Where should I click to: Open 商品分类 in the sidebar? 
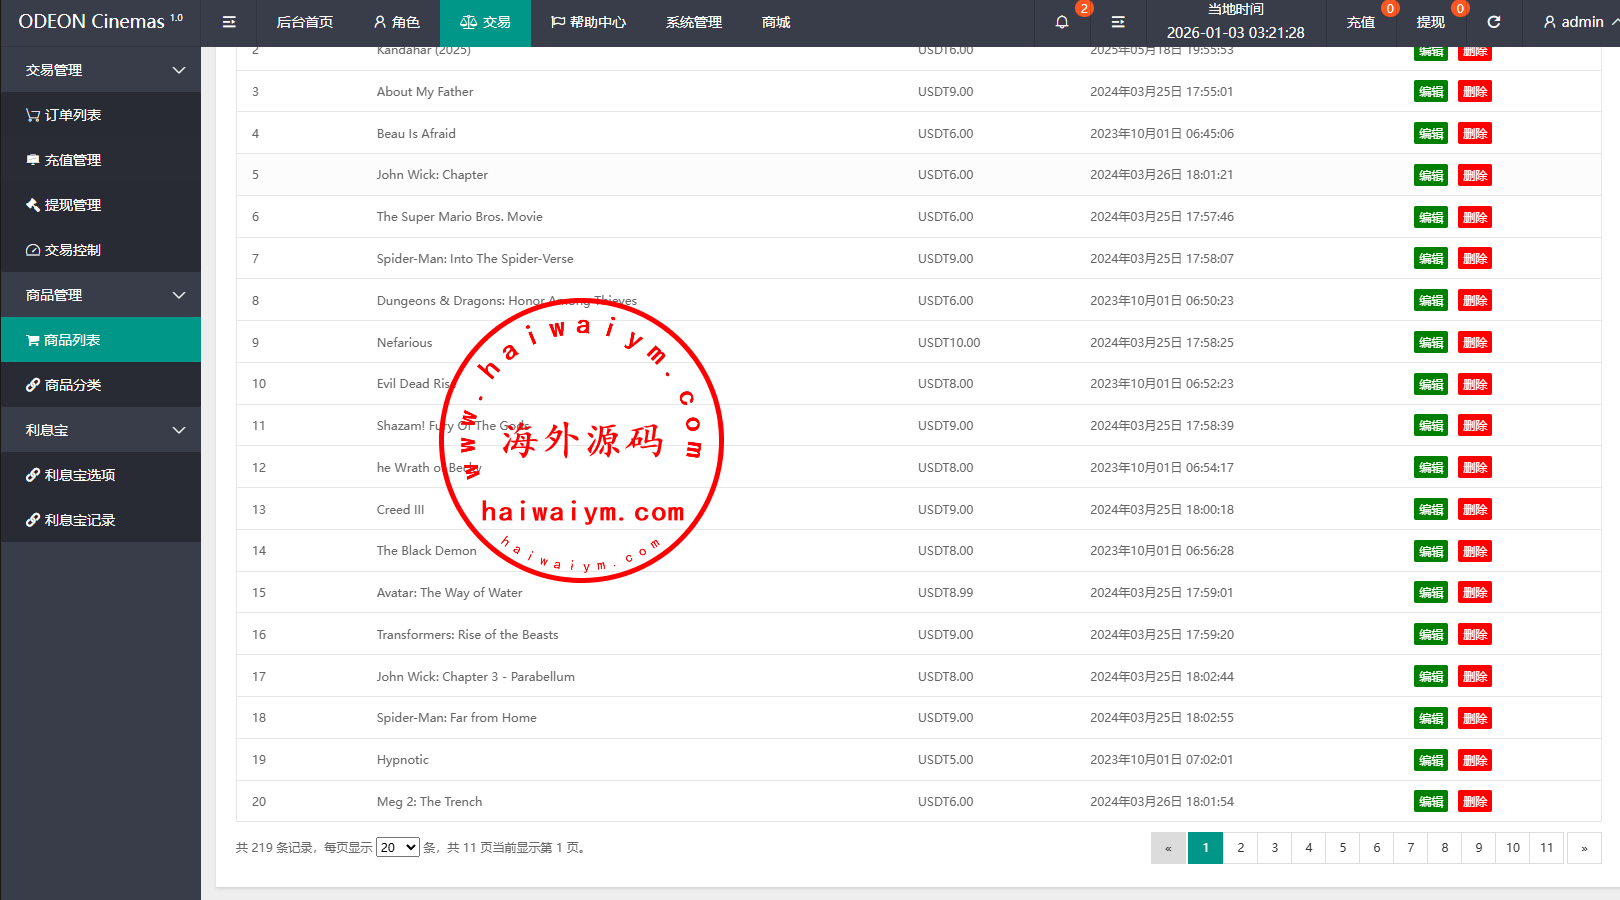pyautogui.click(x=72, y=385)
